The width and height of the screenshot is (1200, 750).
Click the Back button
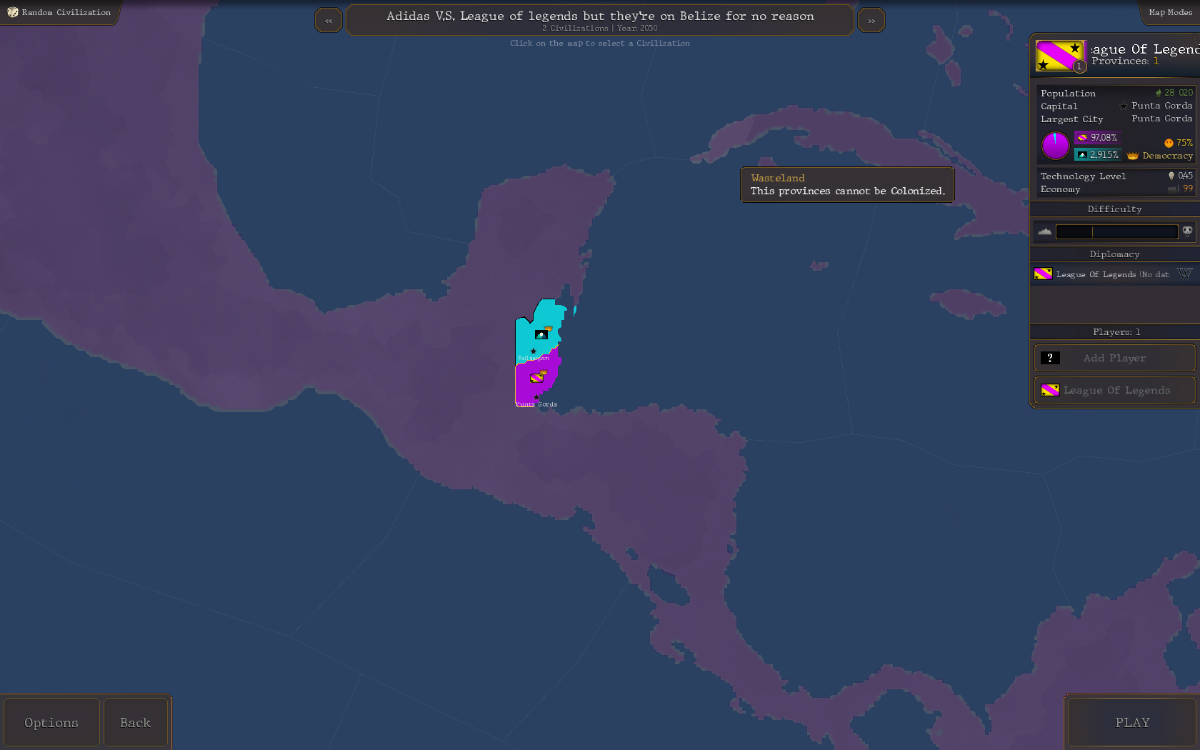tap(135, 722)
